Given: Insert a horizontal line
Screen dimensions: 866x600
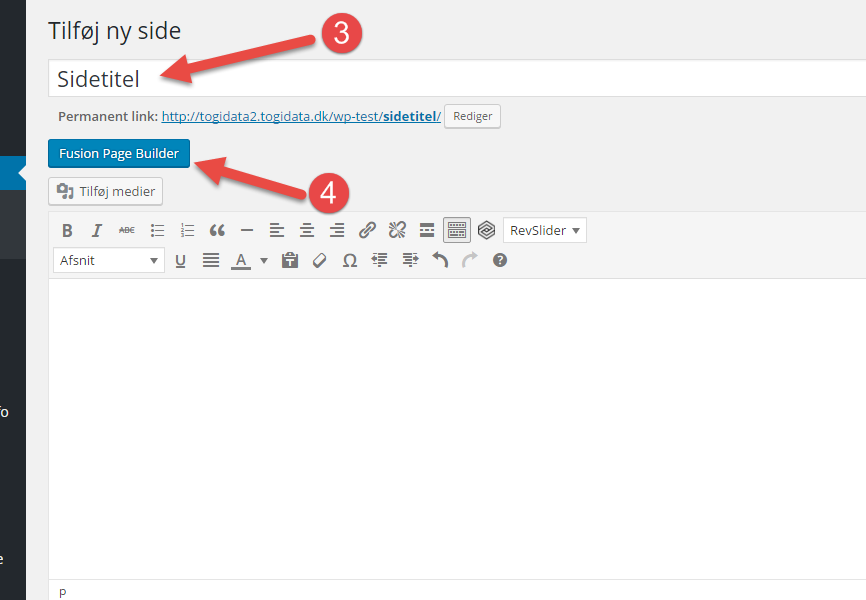Looking at the screenshot, I should coord(247,230).
